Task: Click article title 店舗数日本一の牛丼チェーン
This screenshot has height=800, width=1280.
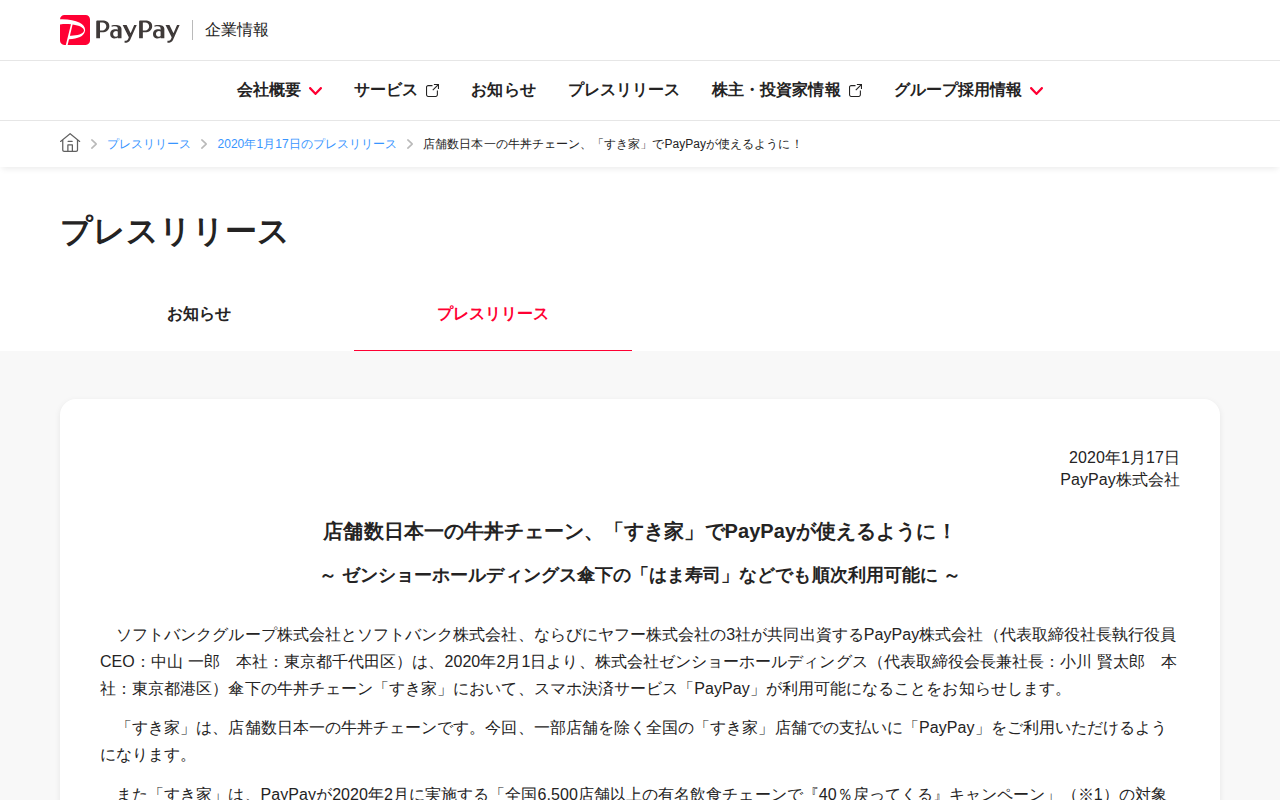Action: 640,532
